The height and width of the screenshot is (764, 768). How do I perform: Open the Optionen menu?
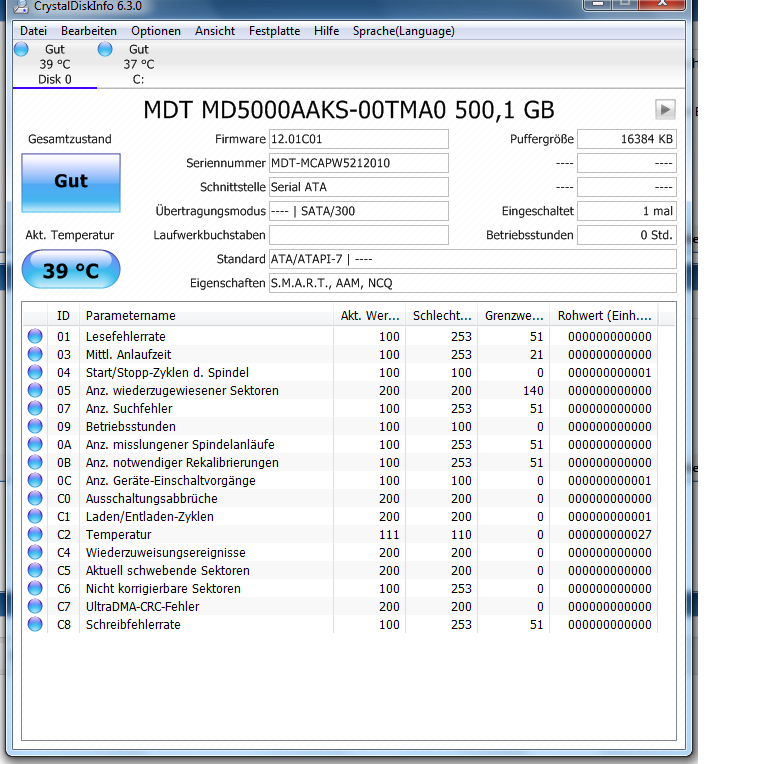pyautogui.click(x=156, y=31)
